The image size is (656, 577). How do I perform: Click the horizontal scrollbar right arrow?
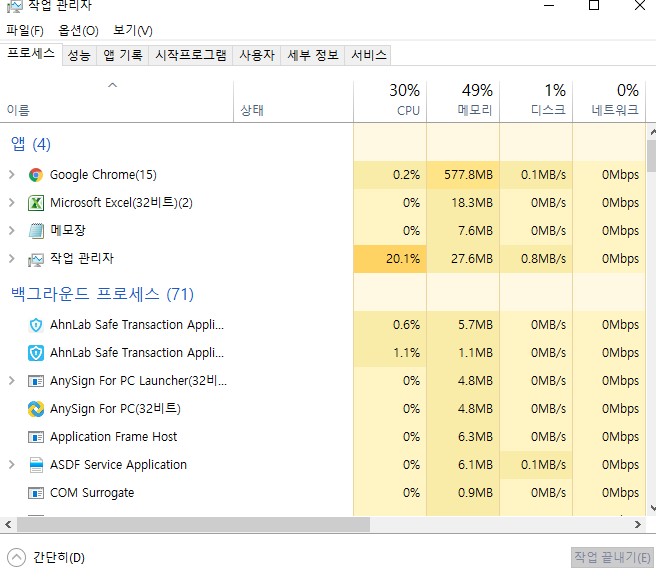click(x=638, y=524)
